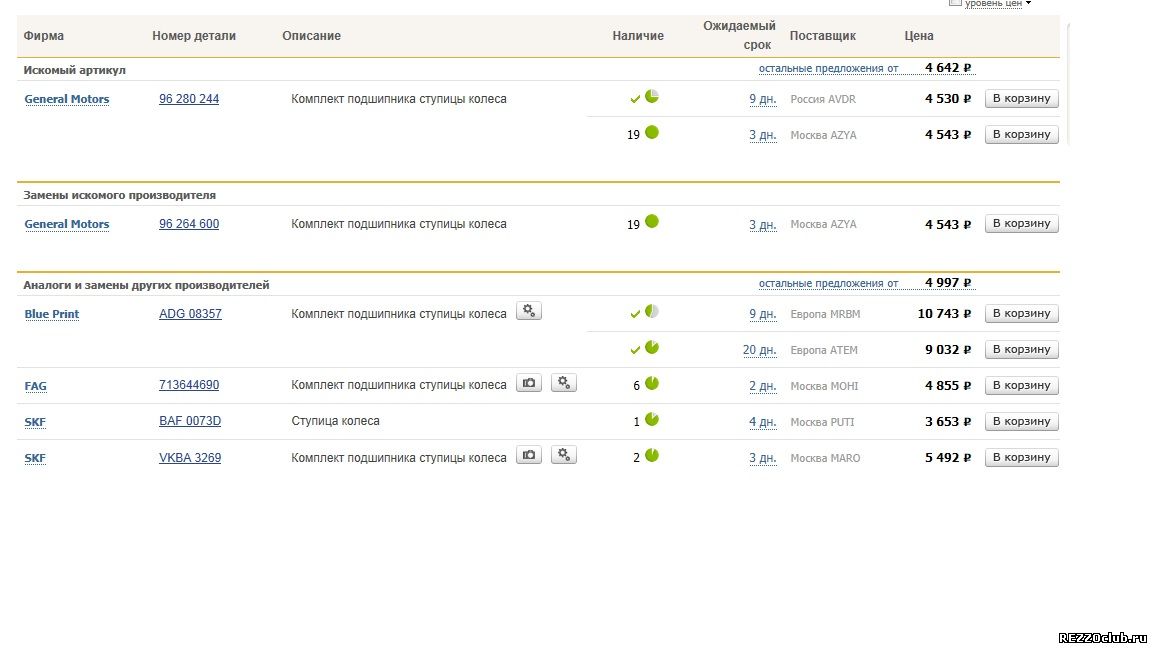Click the availability pie icon for Европа ATEM
The height and width of the screenshot is (648, 1152).
pos(652,348)
